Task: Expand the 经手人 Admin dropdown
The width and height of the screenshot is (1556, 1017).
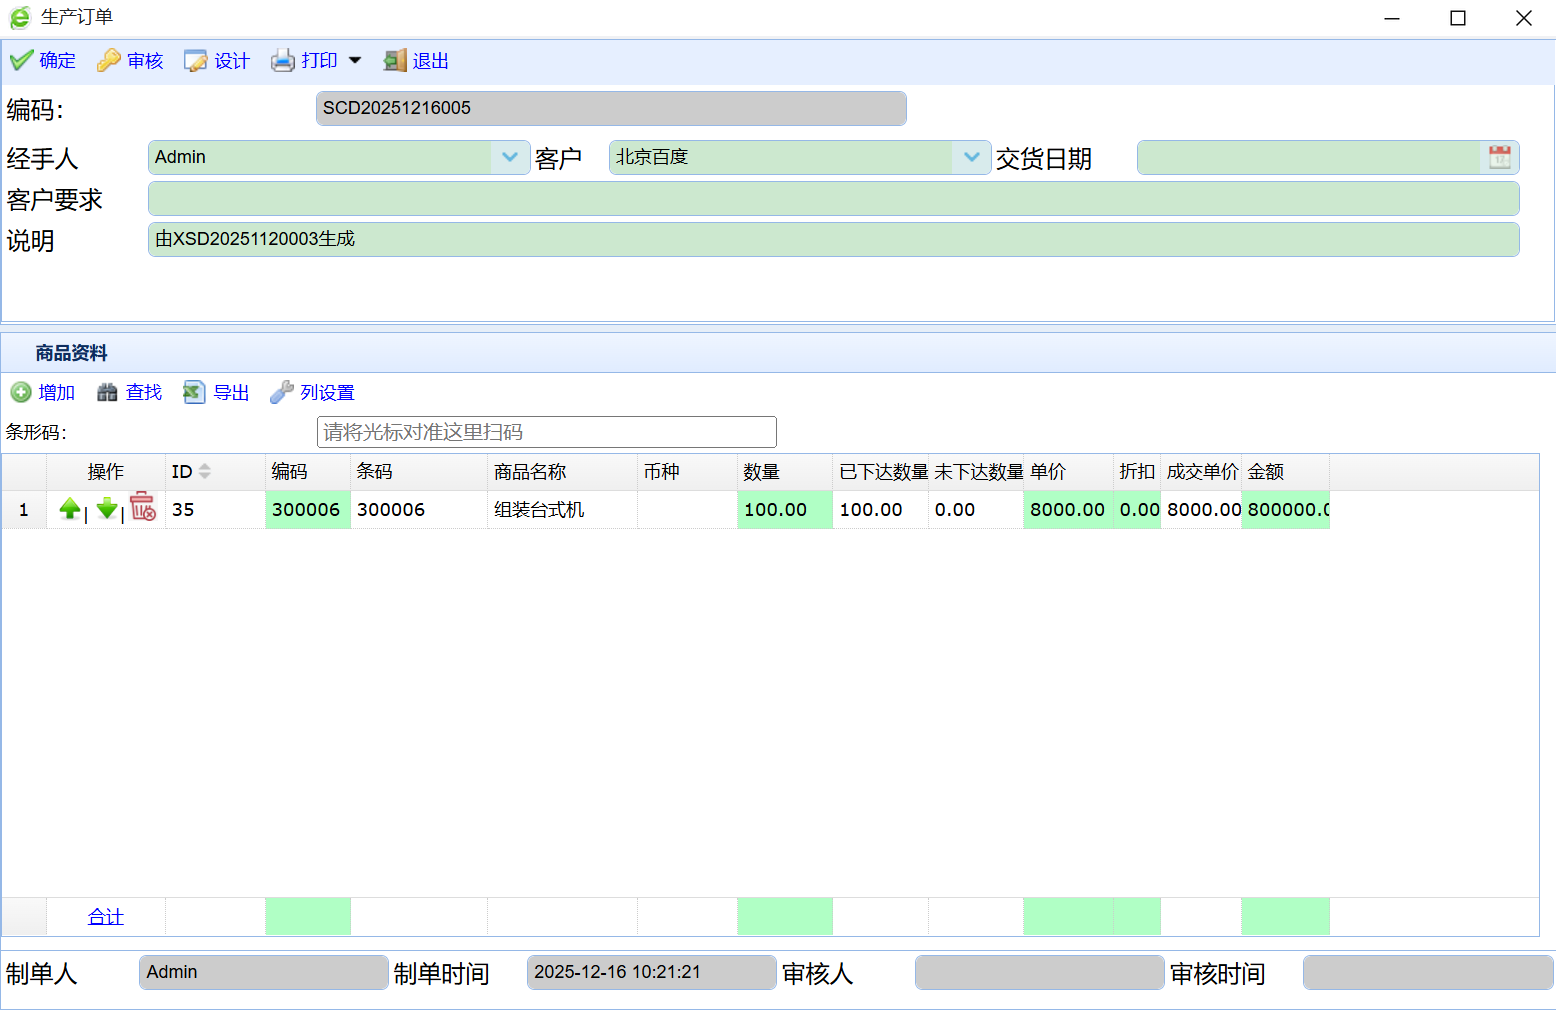Action: [x=510, y=157]
